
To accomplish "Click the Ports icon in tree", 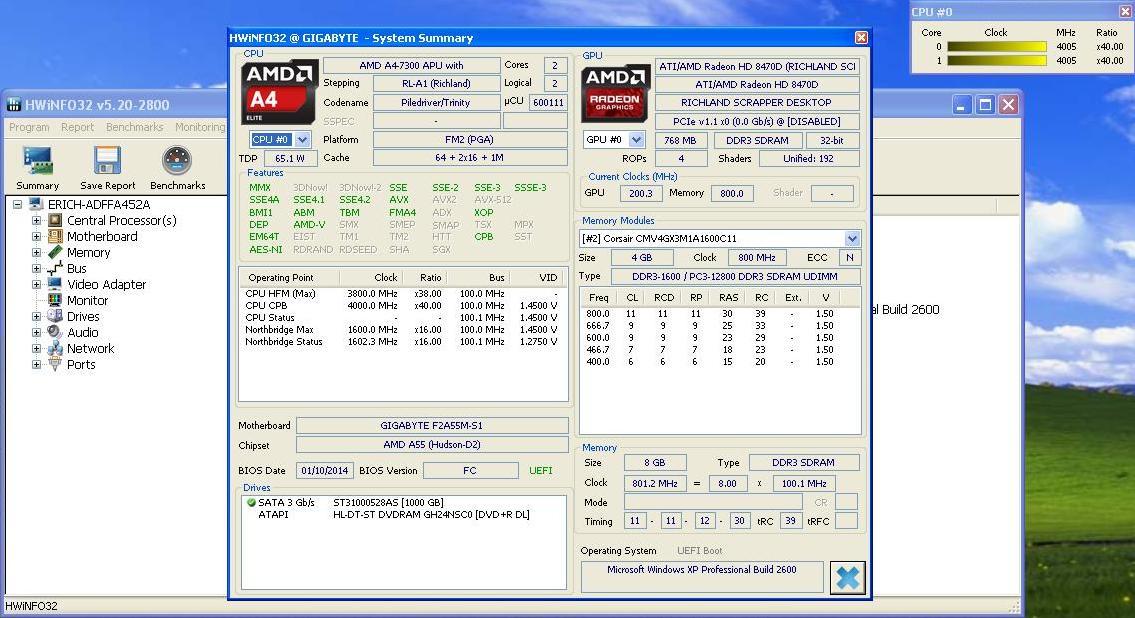I will (55, 364).
